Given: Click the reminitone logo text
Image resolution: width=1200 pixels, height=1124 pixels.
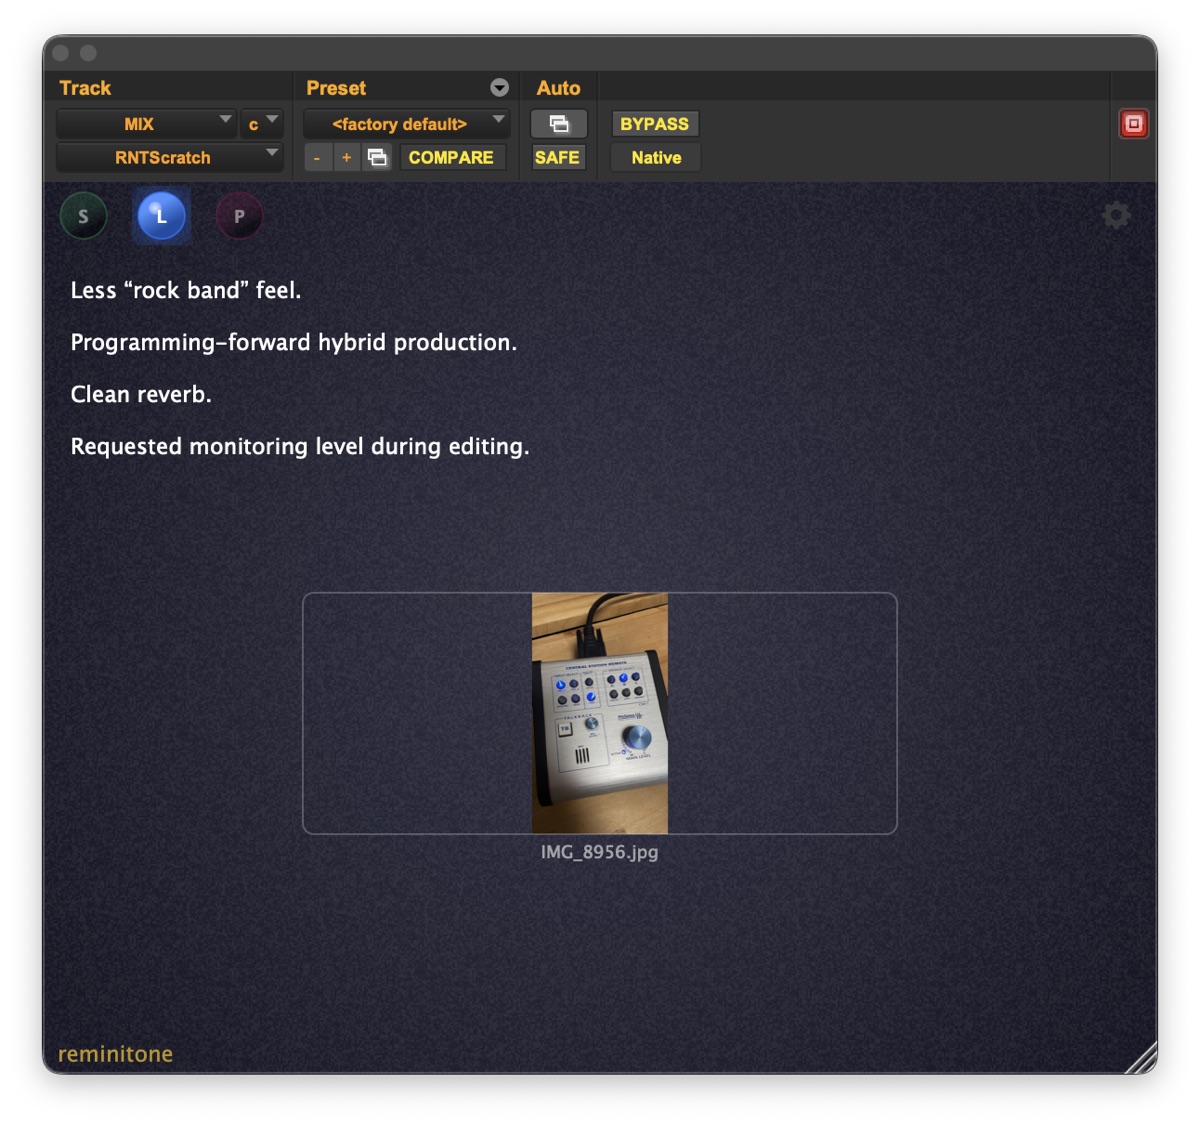Looking at the screenshot, I should pyautogui.click(x=116, y=1054).
